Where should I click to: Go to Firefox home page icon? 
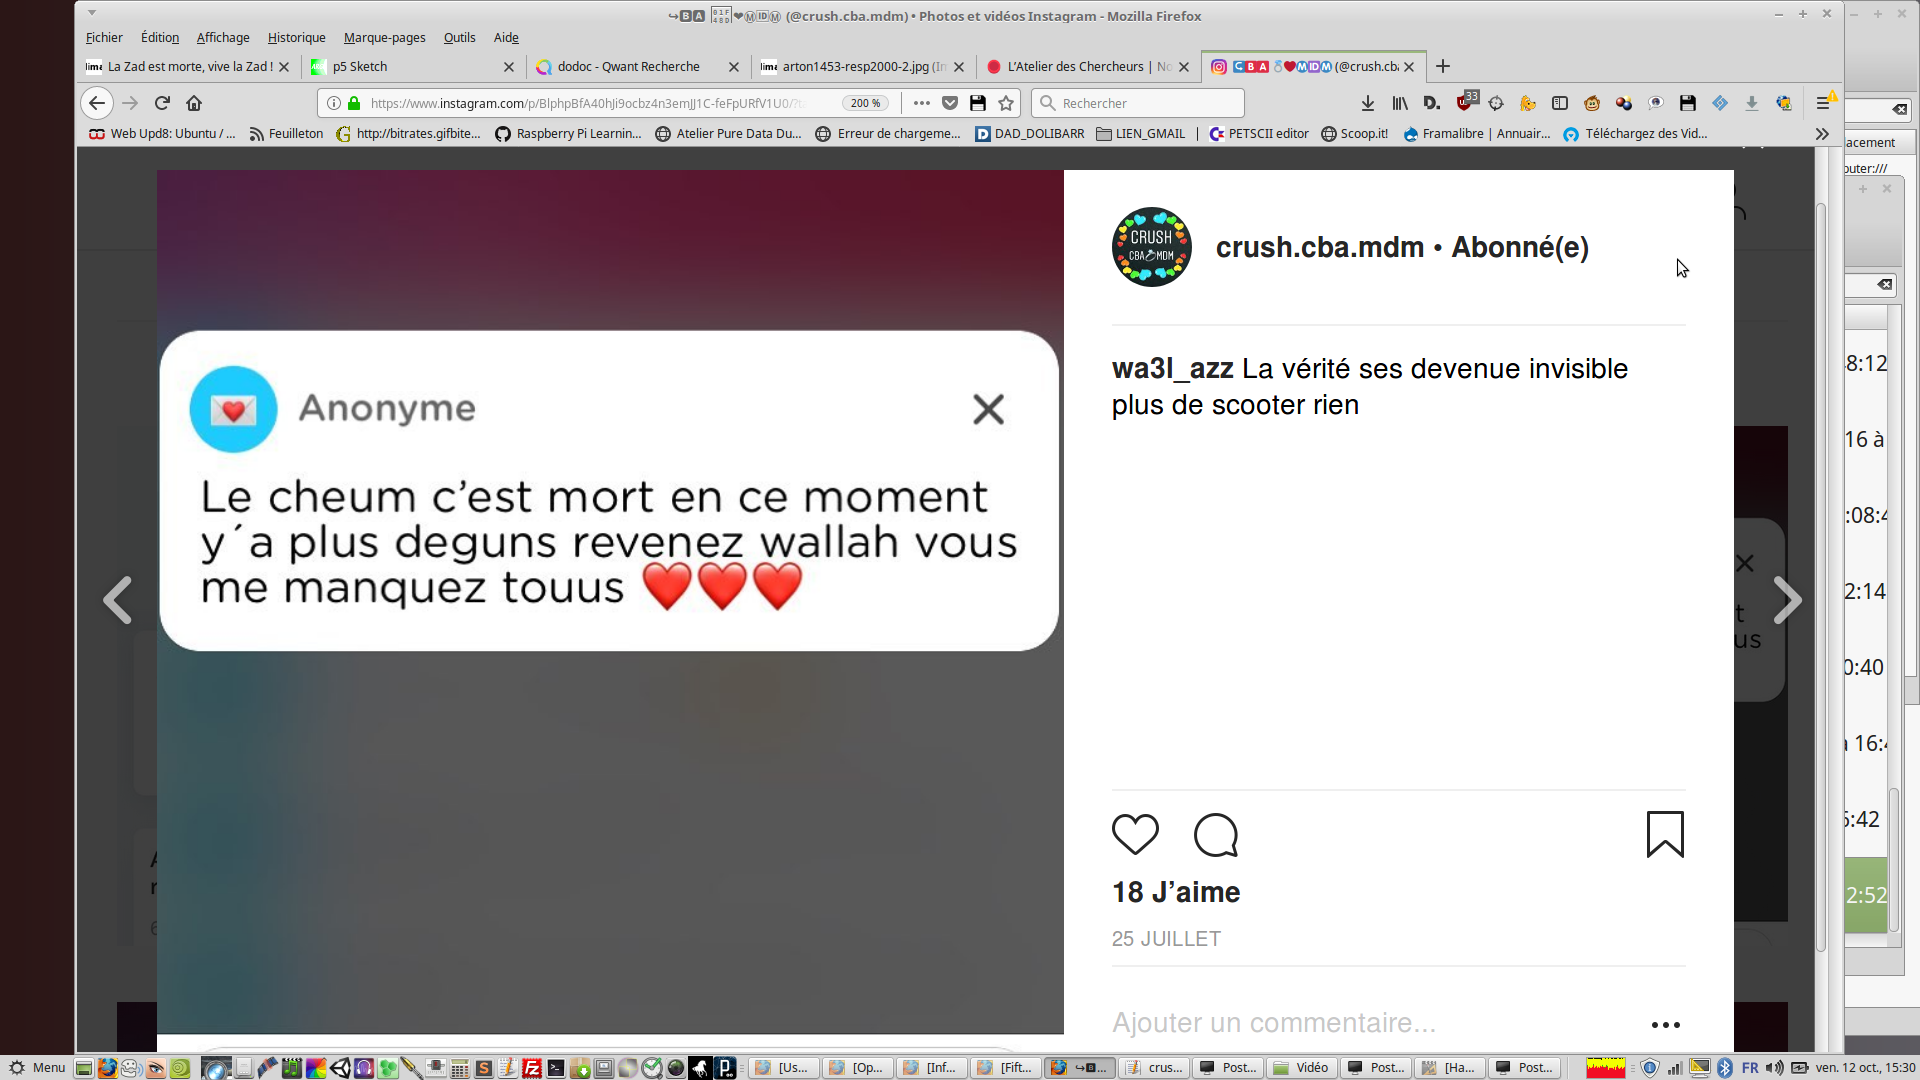[194, 103]
